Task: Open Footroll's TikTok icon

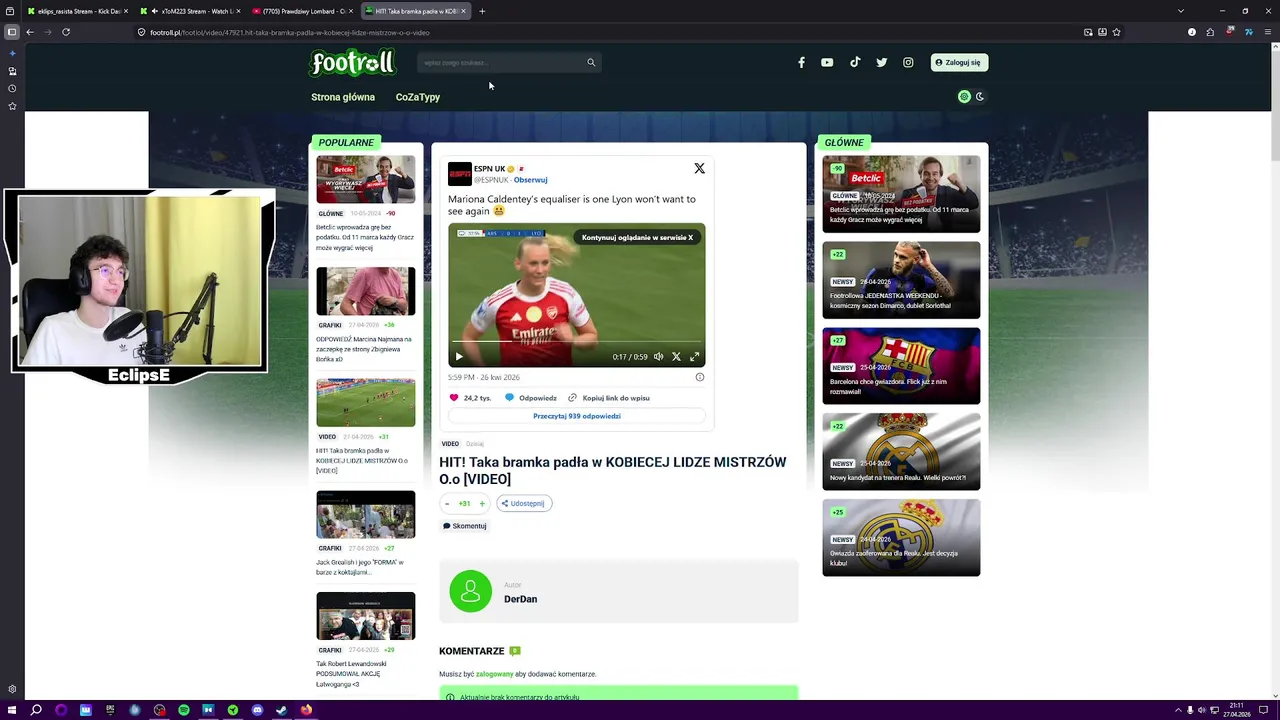Action: pos(855,62)
